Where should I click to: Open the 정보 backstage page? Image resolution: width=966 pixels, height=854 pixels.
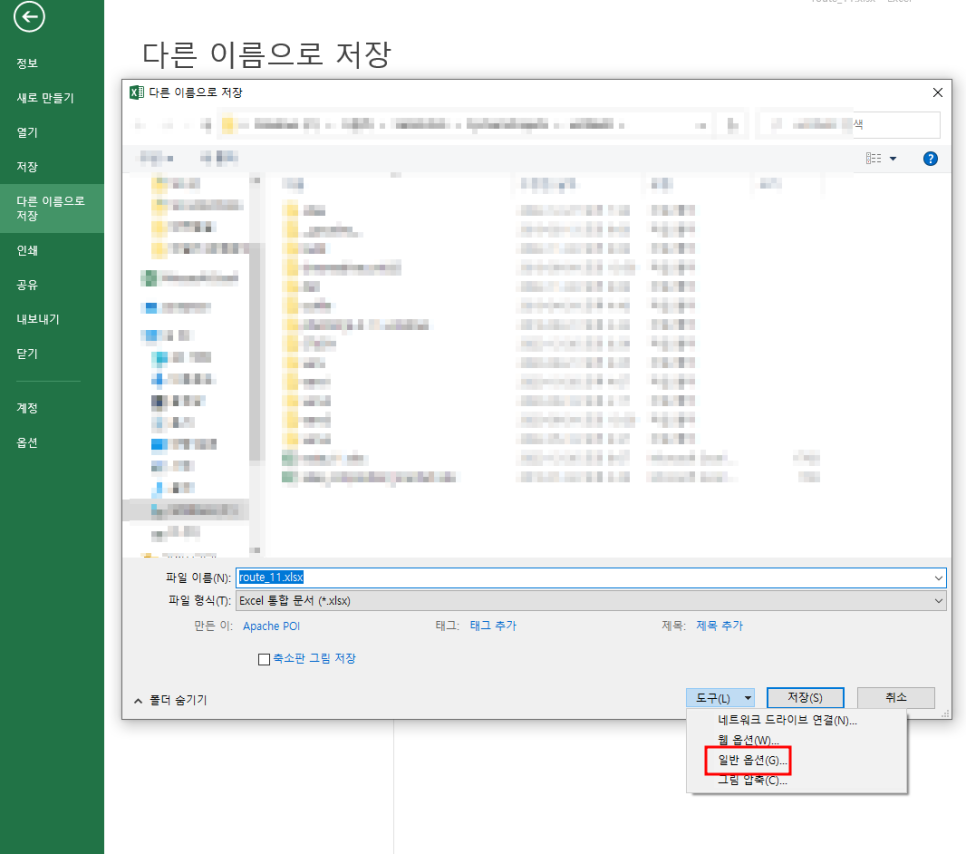(x=27, y=63)
